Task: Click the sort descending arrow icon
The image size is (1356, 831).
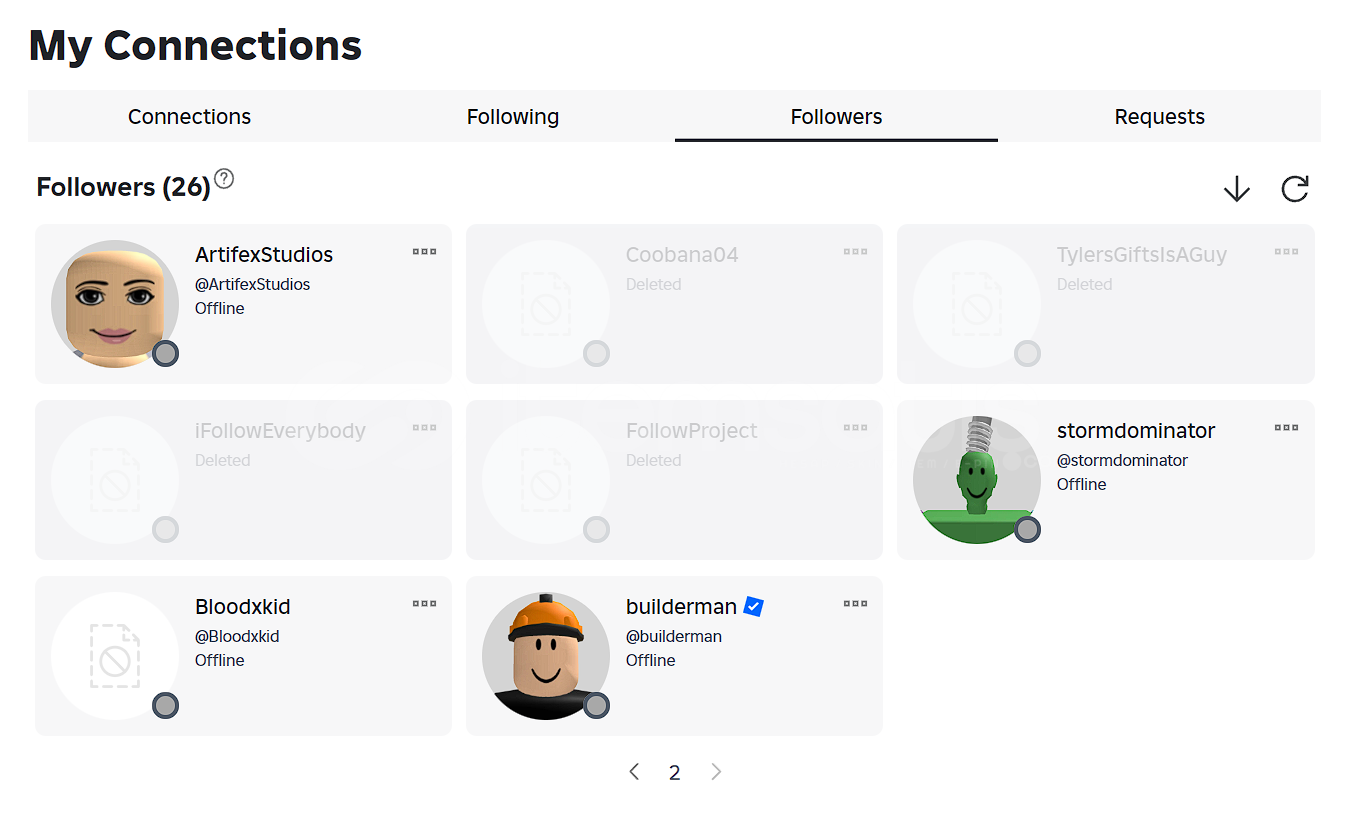Action: pyautogui.click(x=1237, y=189)
